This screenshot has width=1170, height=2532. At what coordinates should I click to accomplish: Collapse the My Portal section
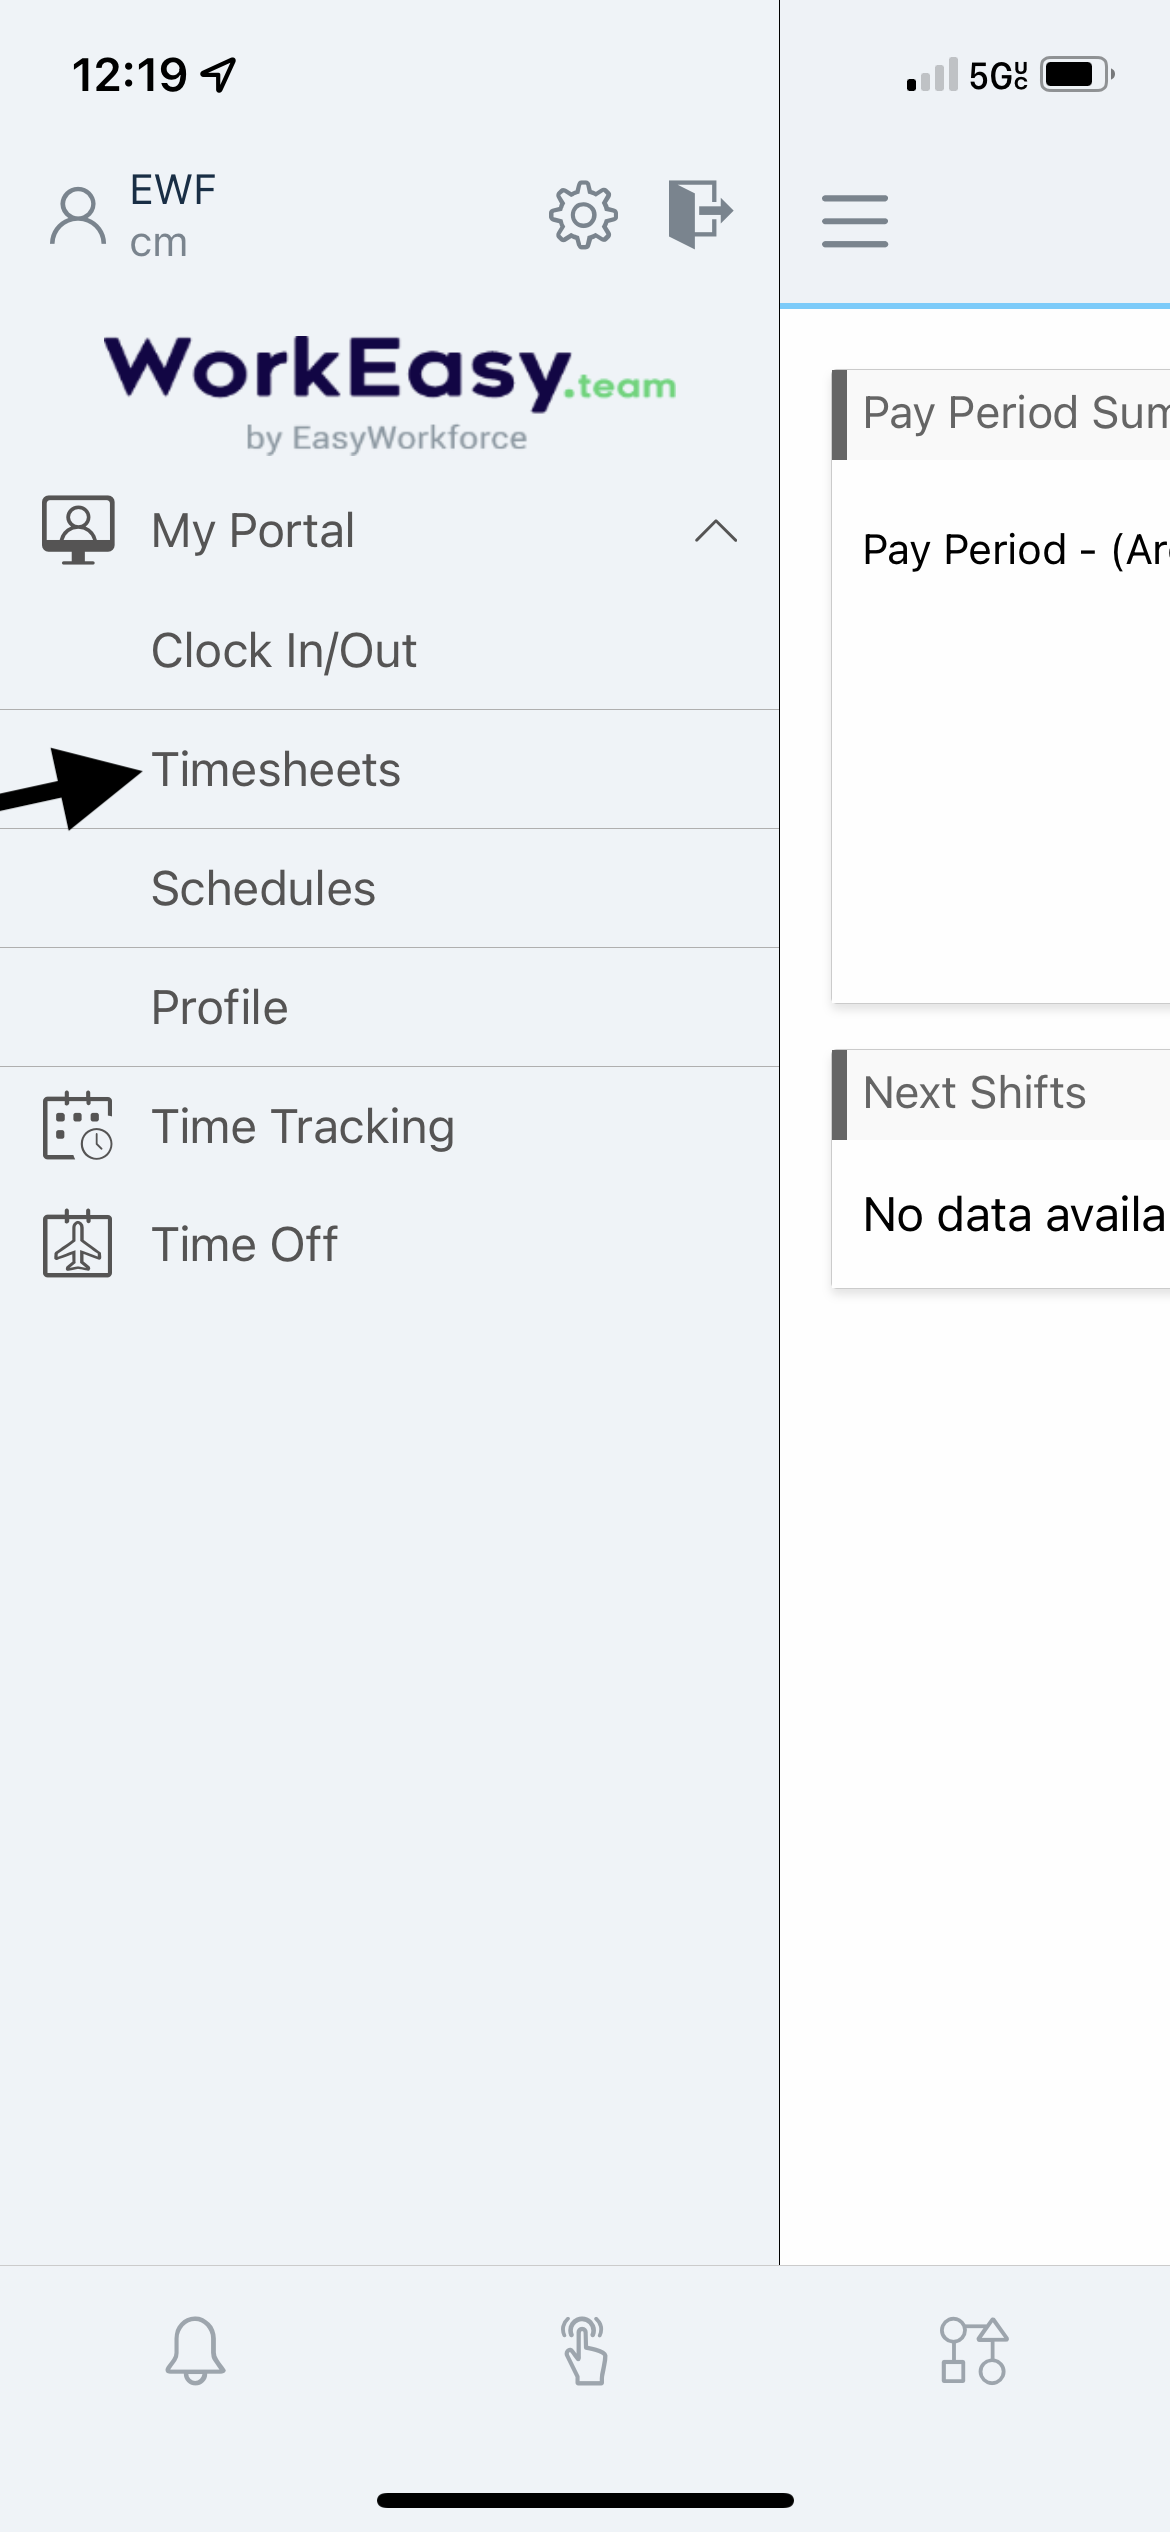[x=713, y=531]
